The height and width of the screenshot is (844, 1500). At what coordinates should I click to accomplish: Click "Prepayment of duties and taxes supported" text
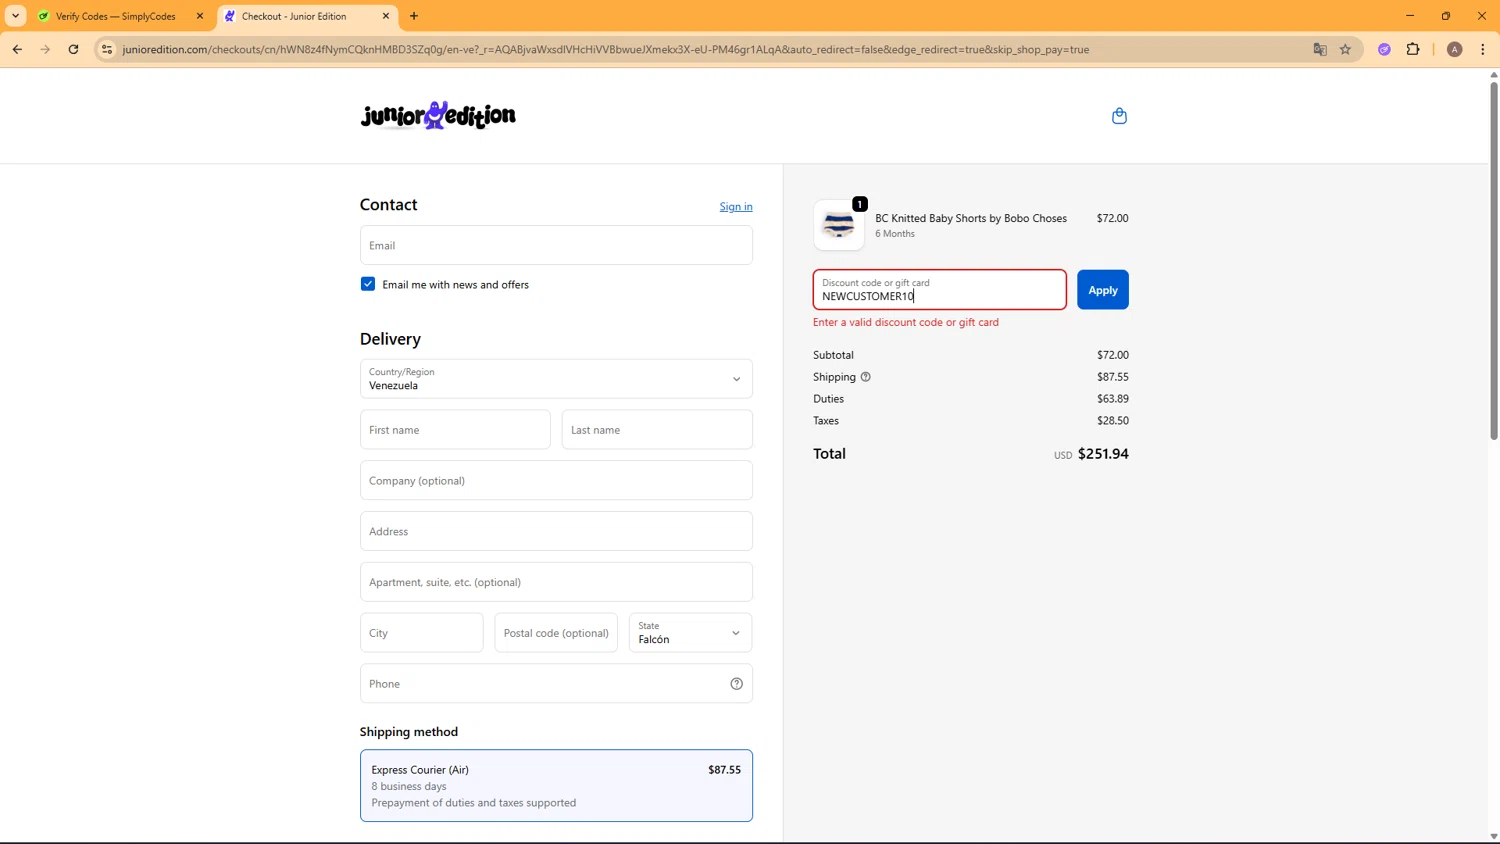pyautogui.click(x=474, y=803)
